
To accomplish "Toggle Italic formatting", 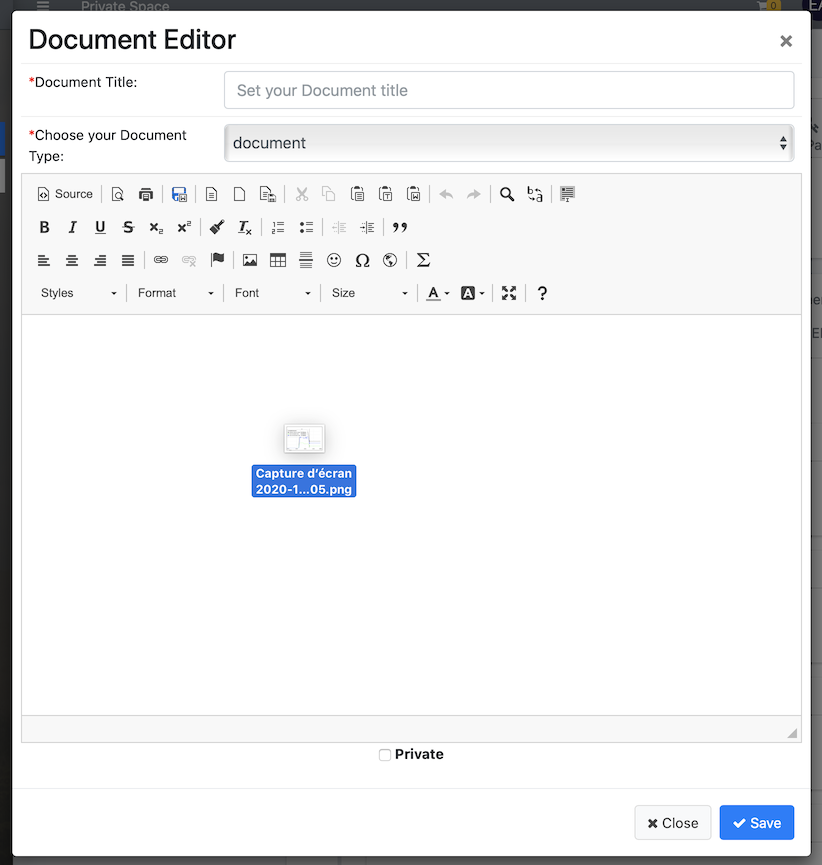I will point(72,227).
